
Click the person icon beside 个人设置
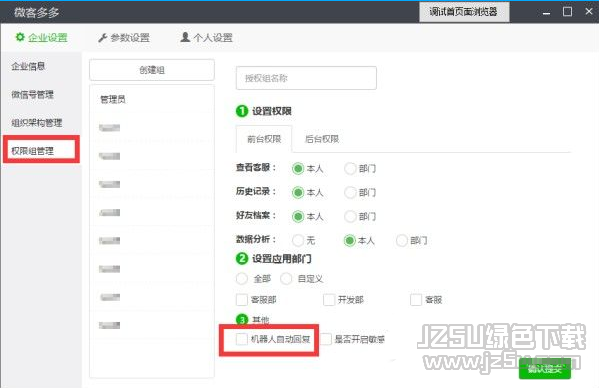click(185, 37)
